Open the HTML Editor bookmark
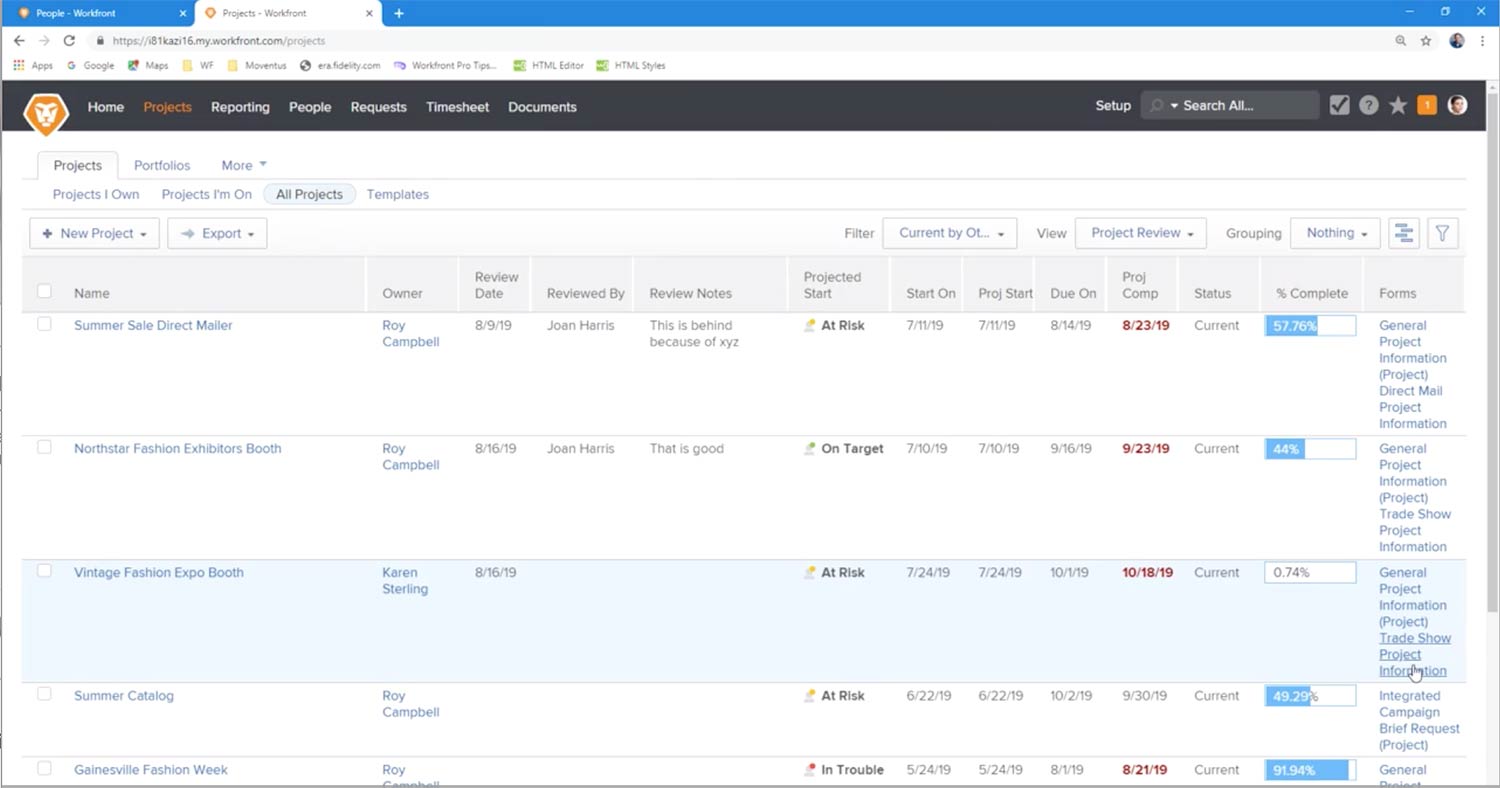 click(548, 65)
